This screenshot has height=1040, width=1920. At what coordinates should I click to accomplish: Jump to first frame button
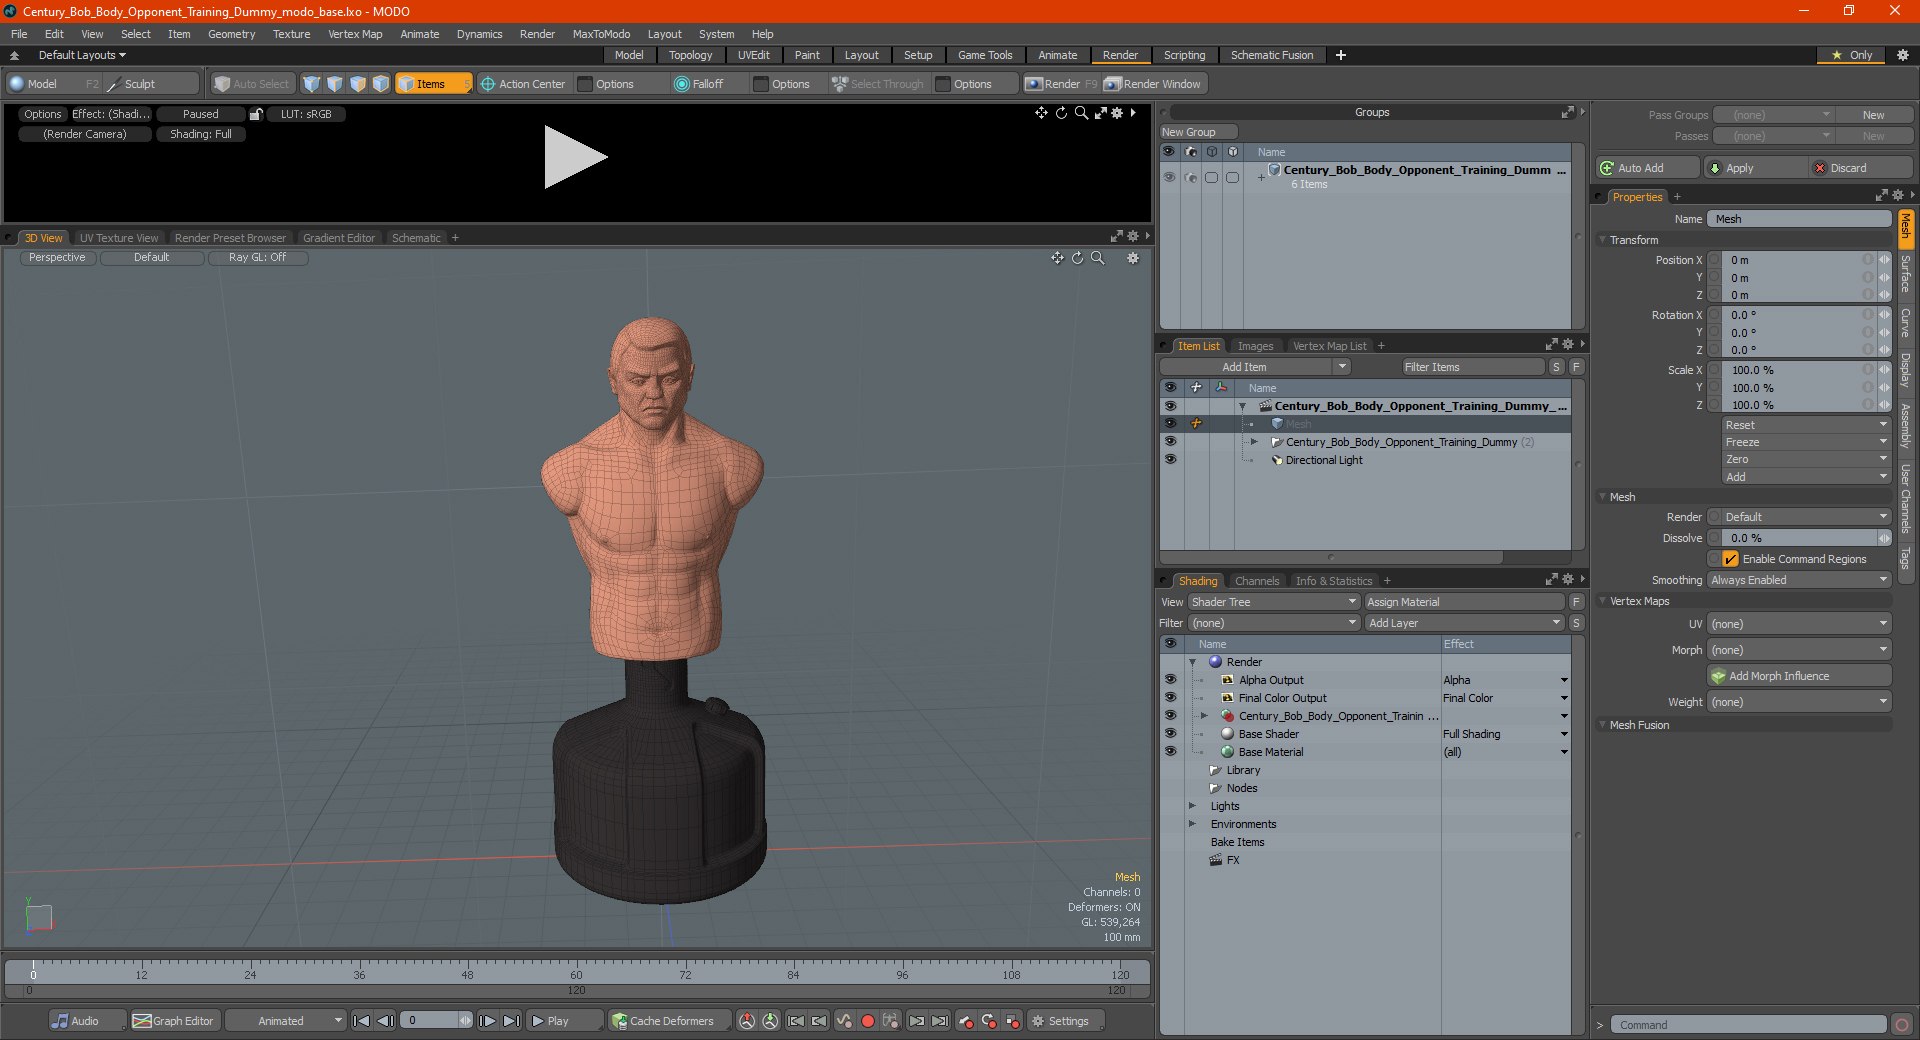click(x=362, y=1021)
